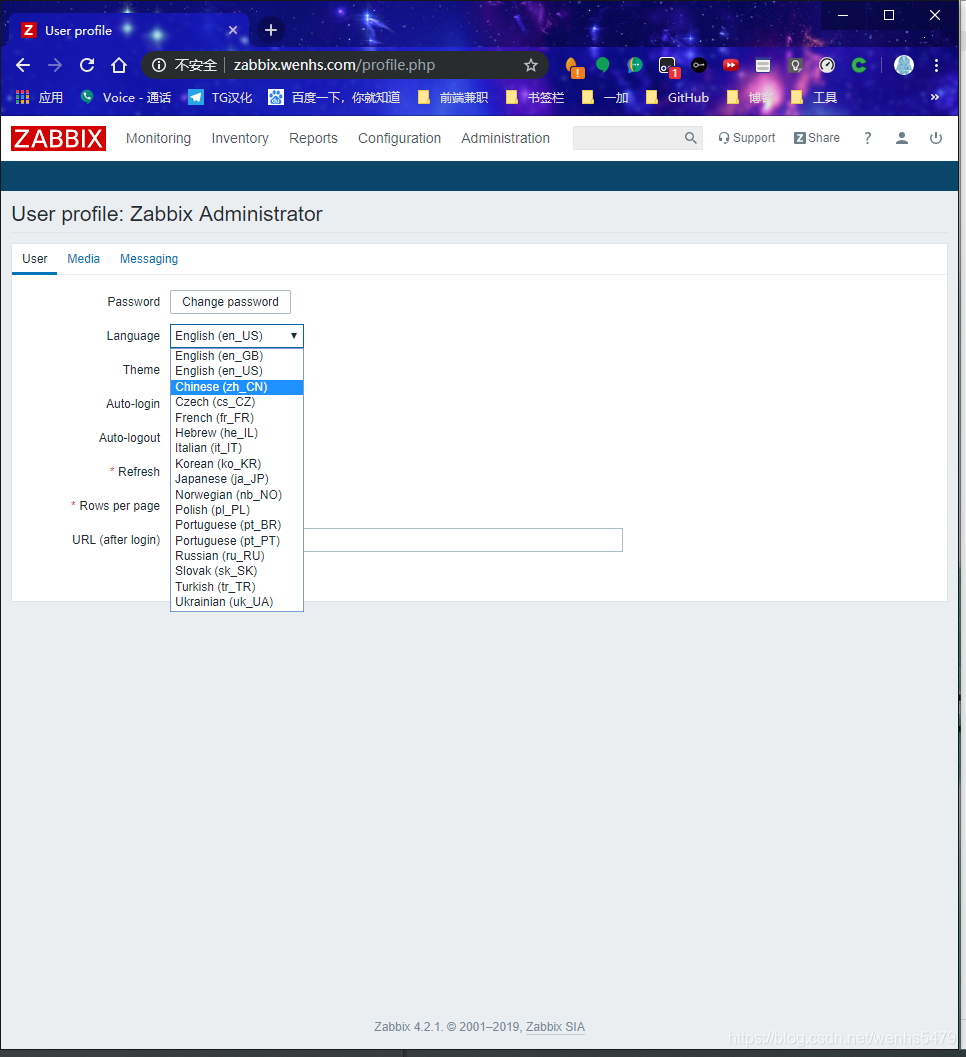Select Hebrew (he_IL) language option
The width and height of the screenshot is (966, 1057).
point(237,433)
